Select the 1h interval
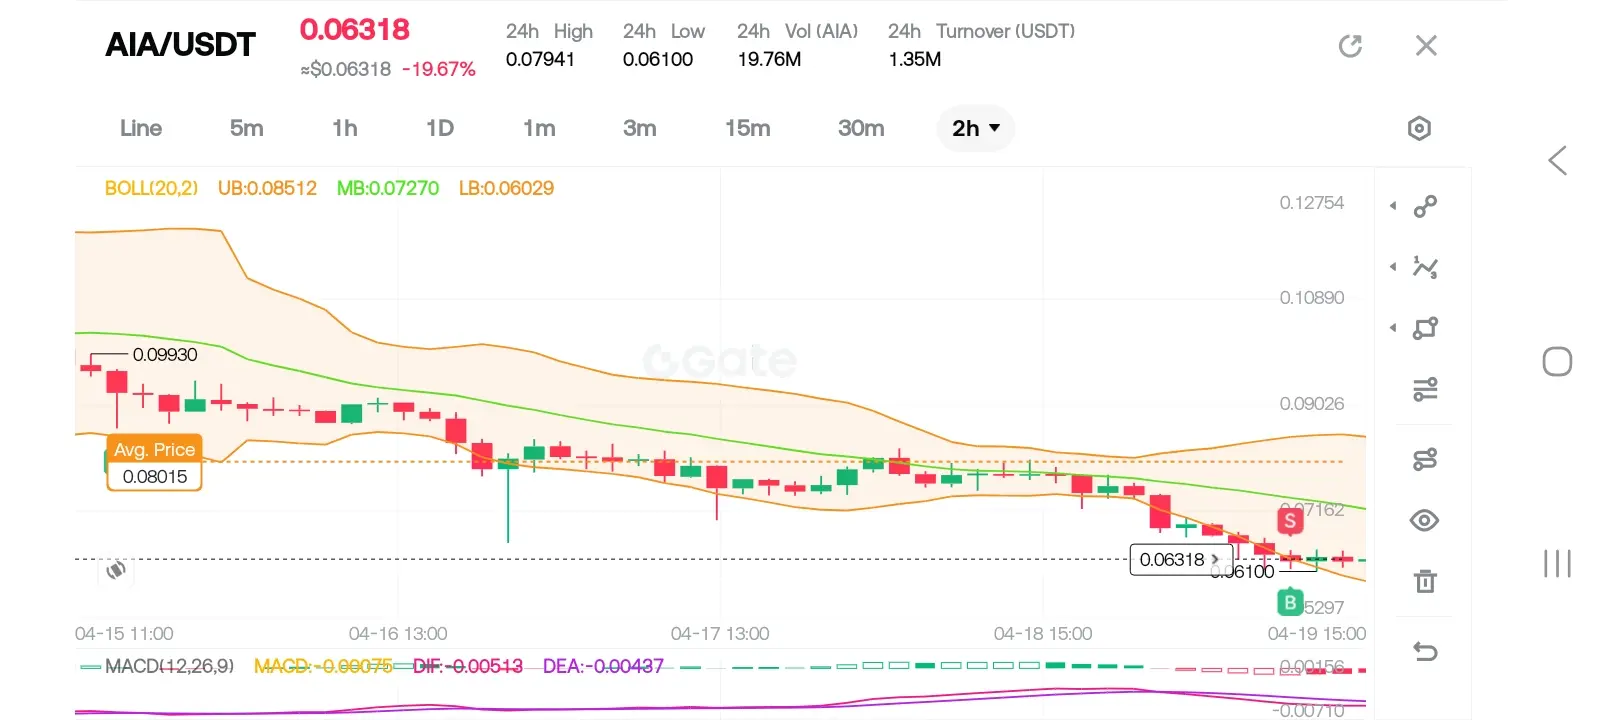1600x720 pixels. 345,128
